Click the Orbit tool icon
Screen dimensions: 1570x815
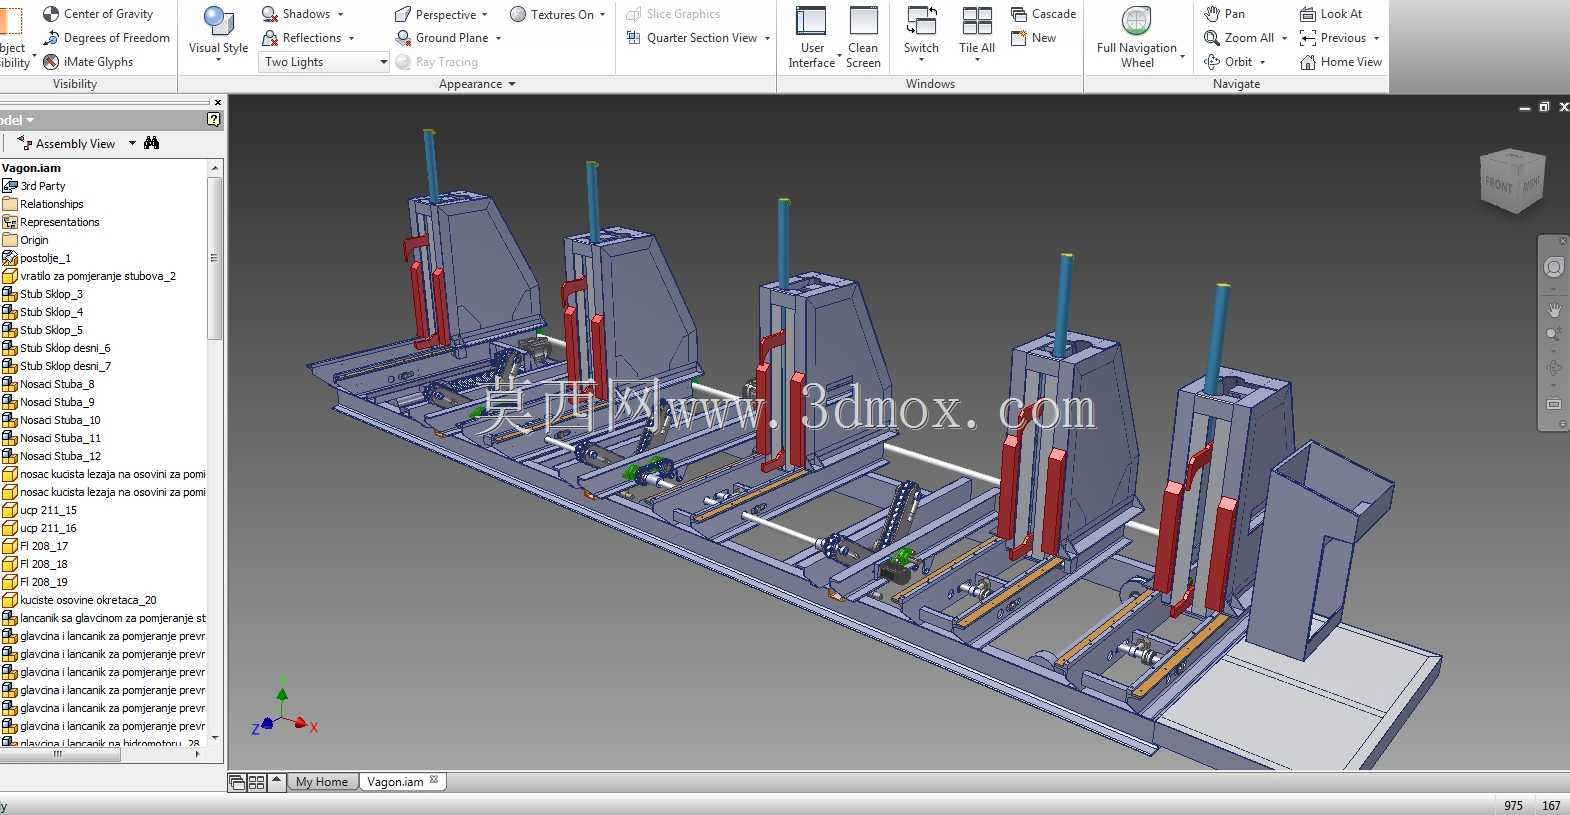(1212, 62)
